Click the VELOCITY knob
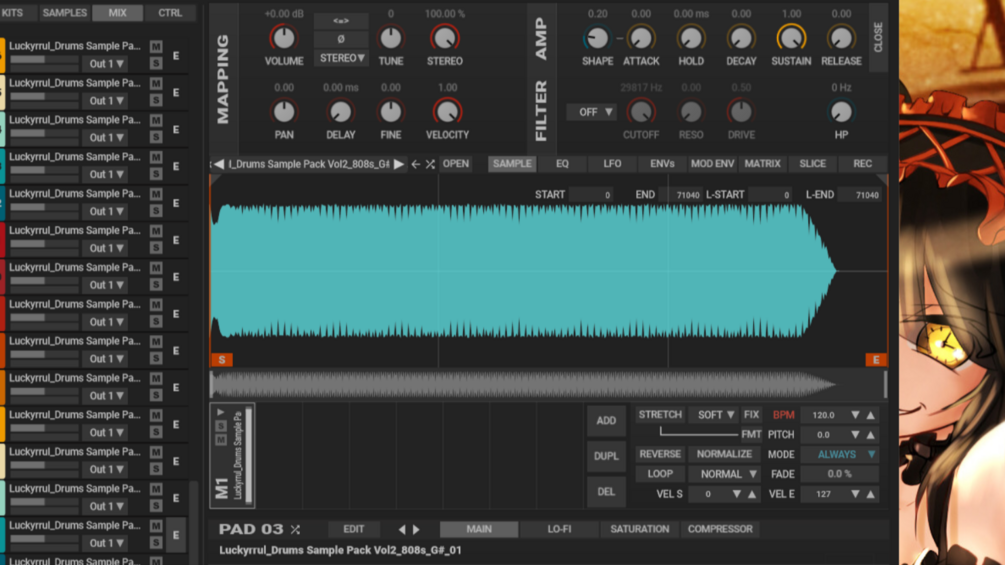1005x565 pixels. pyautogui.click(x=447, y=112)
